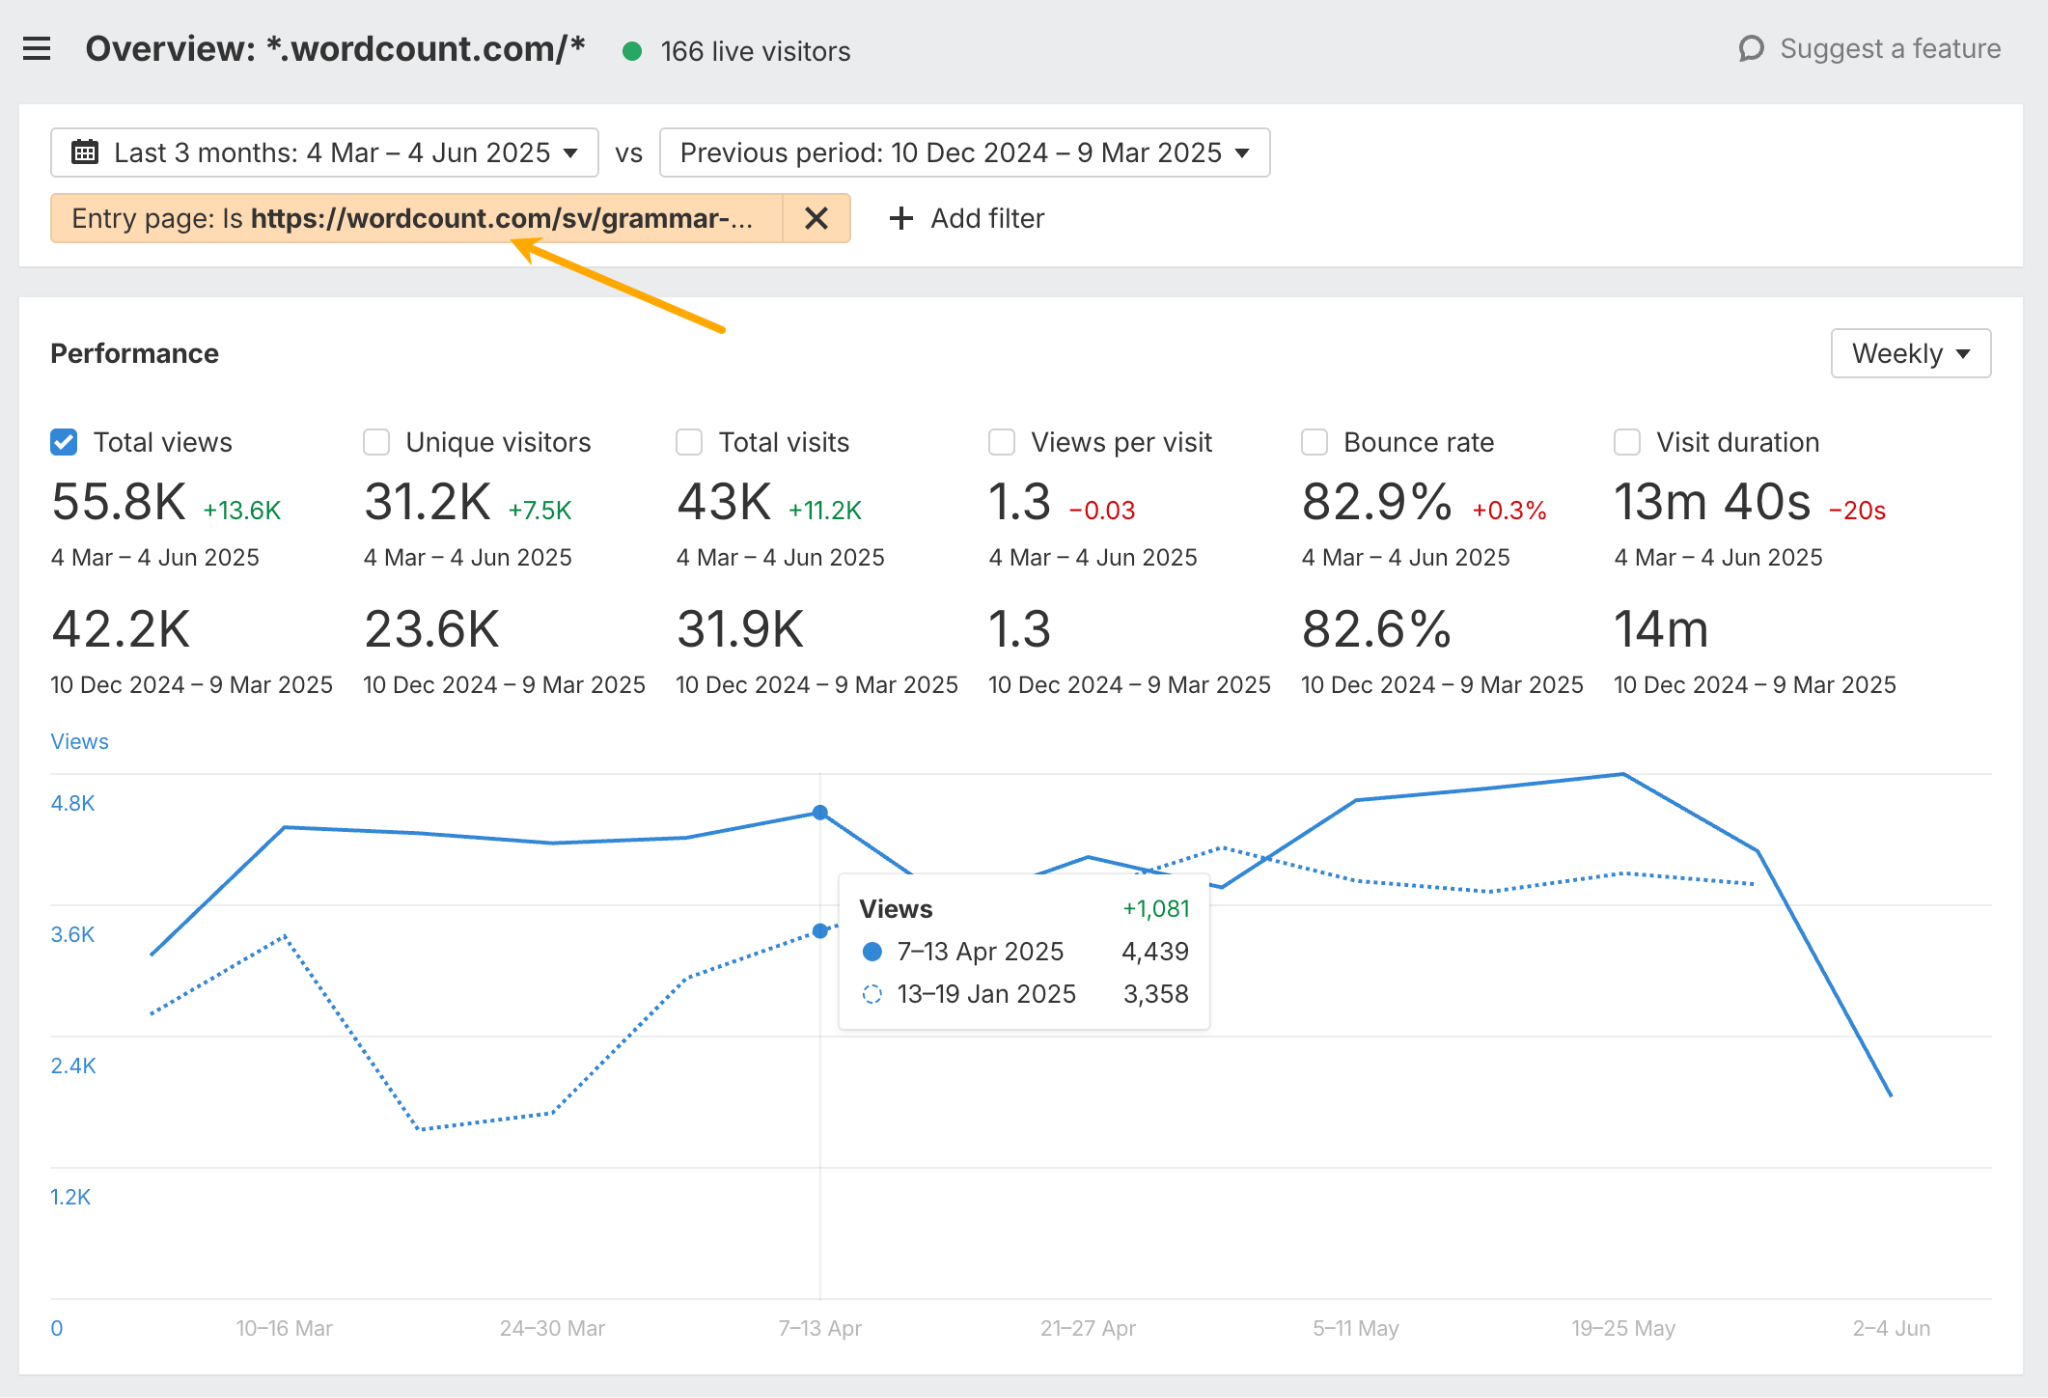
Task: Disable the Total views metric
Action: click(x=63, y=441)
